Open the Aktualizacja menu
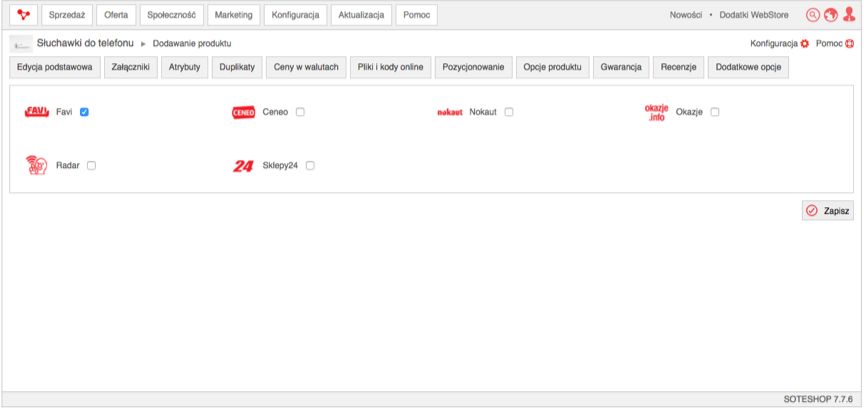864x410 pixels. pos(361,15)
